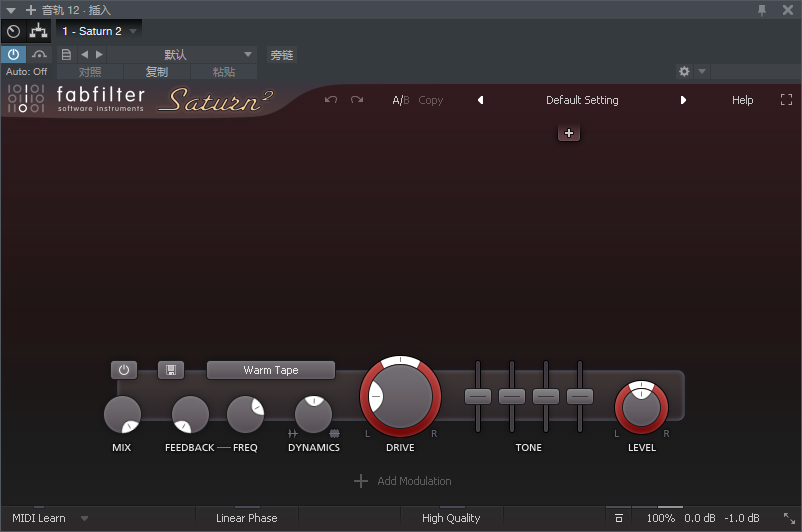Click the channel mode icon in status bar

pyautogui.click(x=618, y=518)
